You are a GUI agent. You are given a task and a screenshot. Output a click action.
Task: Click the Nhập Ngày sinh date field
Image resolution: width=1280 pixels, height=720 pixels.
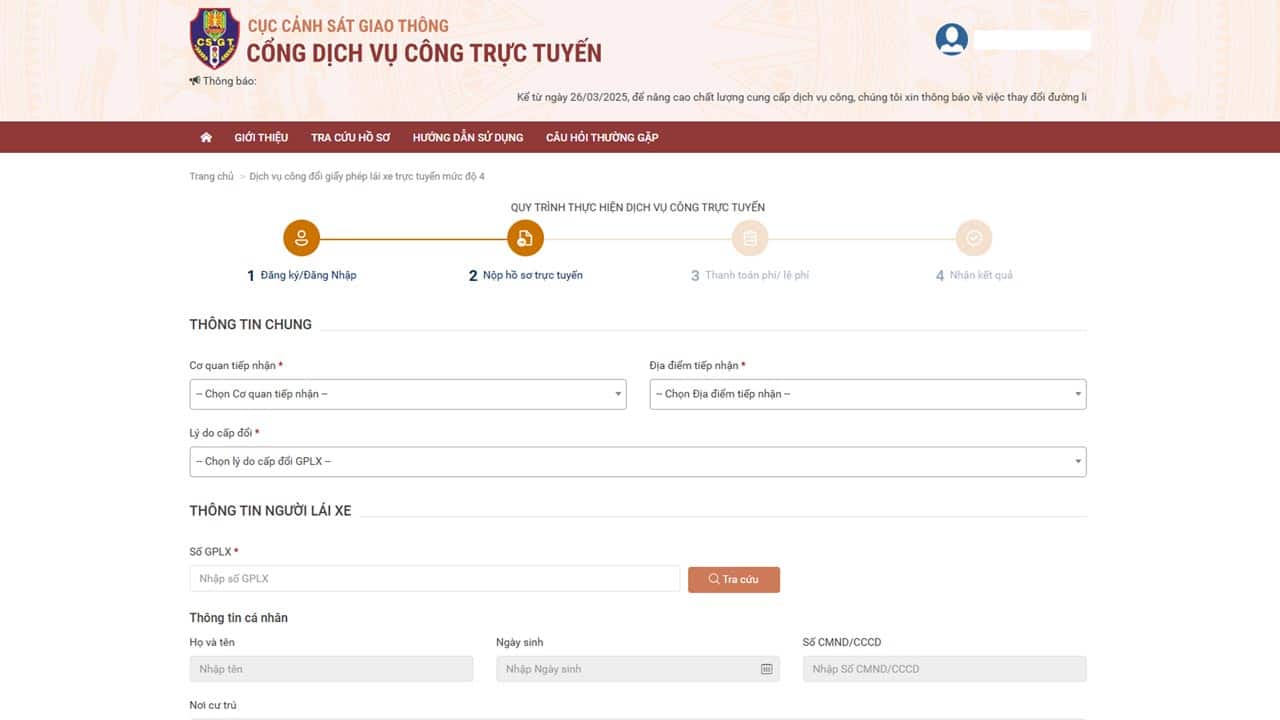click(x=638, y=669)
